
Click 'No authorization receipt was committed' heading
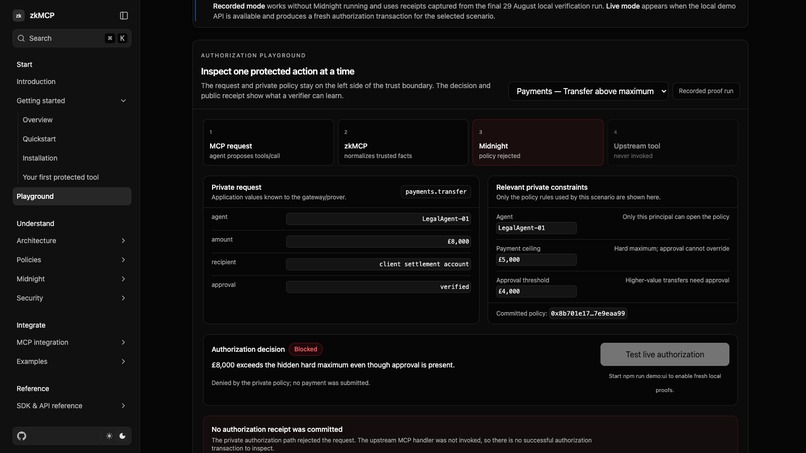[x=277, y=429]
